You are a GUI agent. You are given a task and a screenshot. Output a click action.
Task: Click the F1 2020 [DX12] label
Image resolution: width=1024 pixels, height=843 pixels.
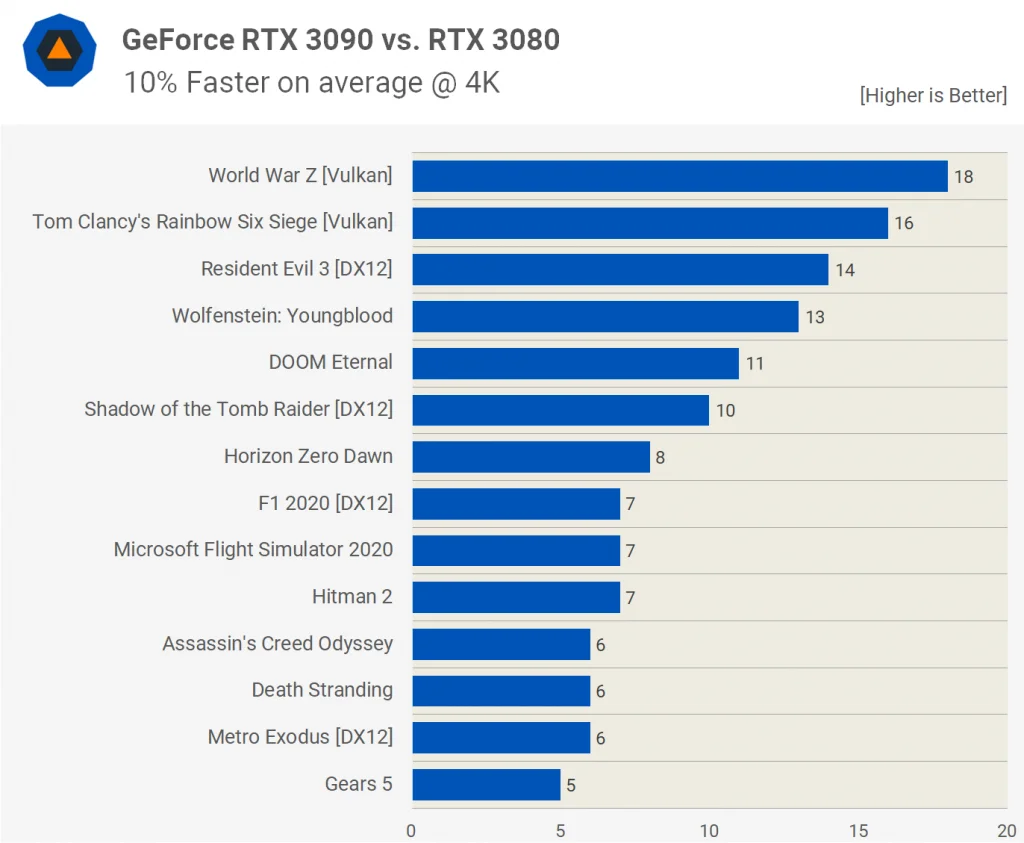(x=326, y=503)
